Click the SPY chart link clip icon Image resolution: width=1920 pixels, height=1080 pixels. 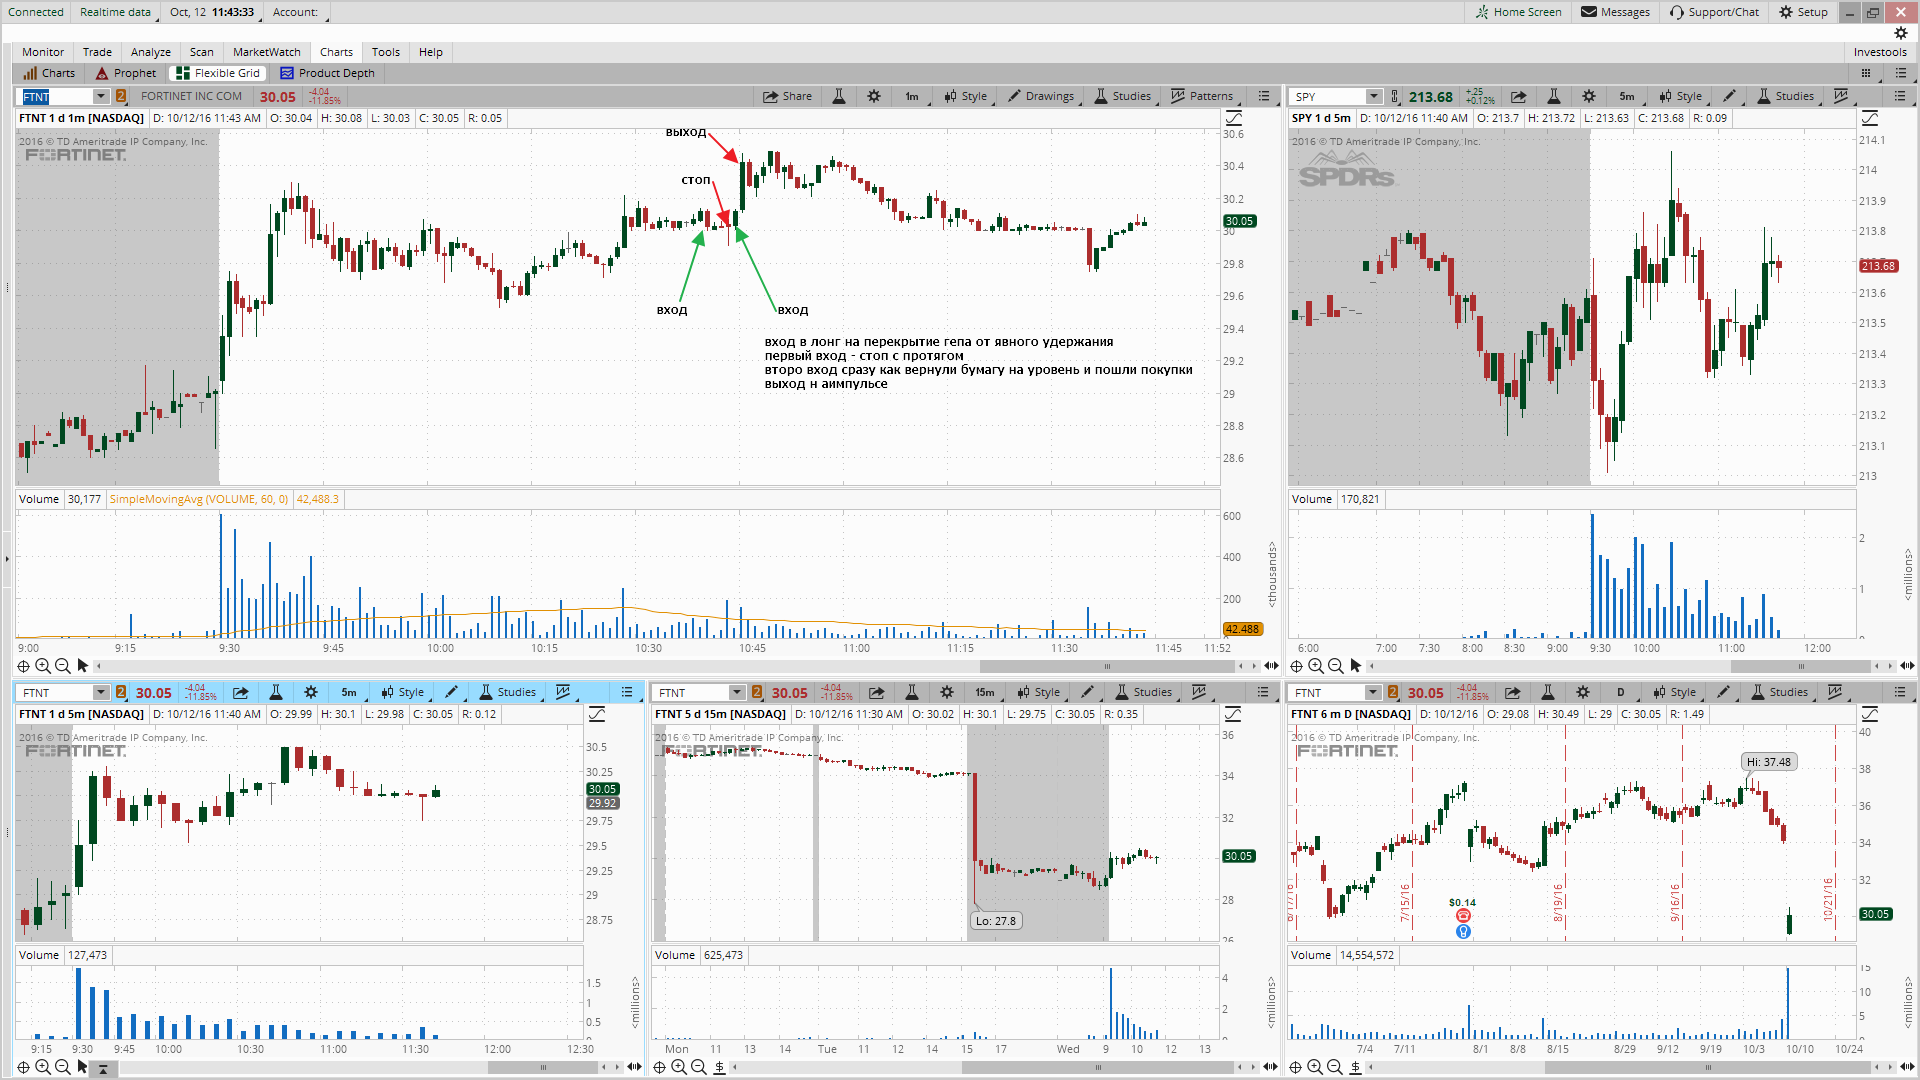click(x=1395, y=96)
